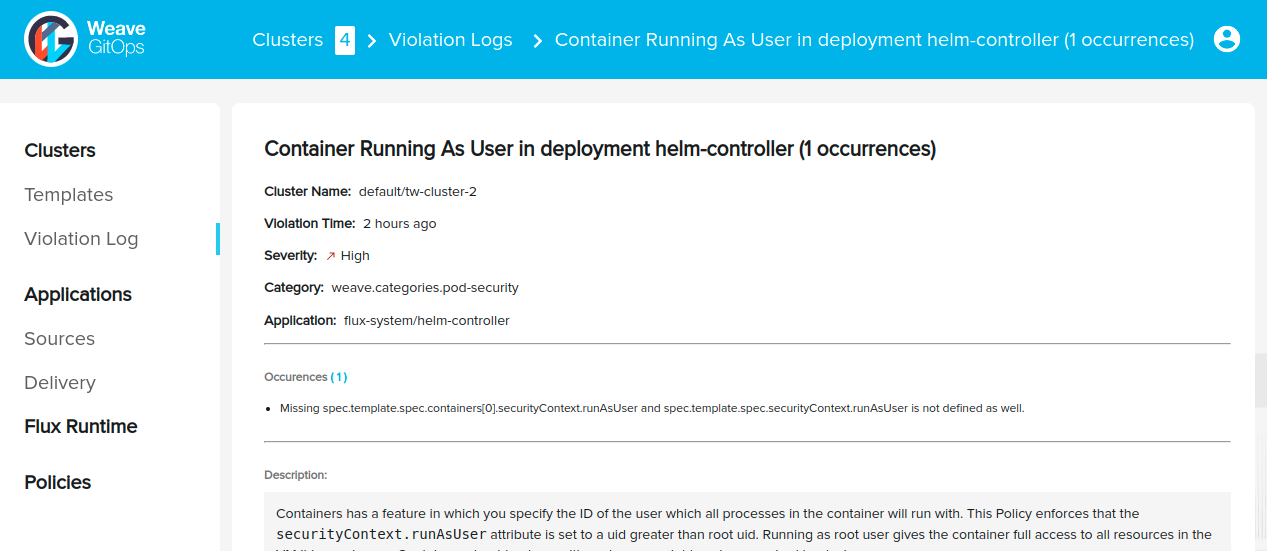The height and width of the screenshot is (551, 1267).
Task: Open Templates in the sidebar
Action: click(69, 195)
